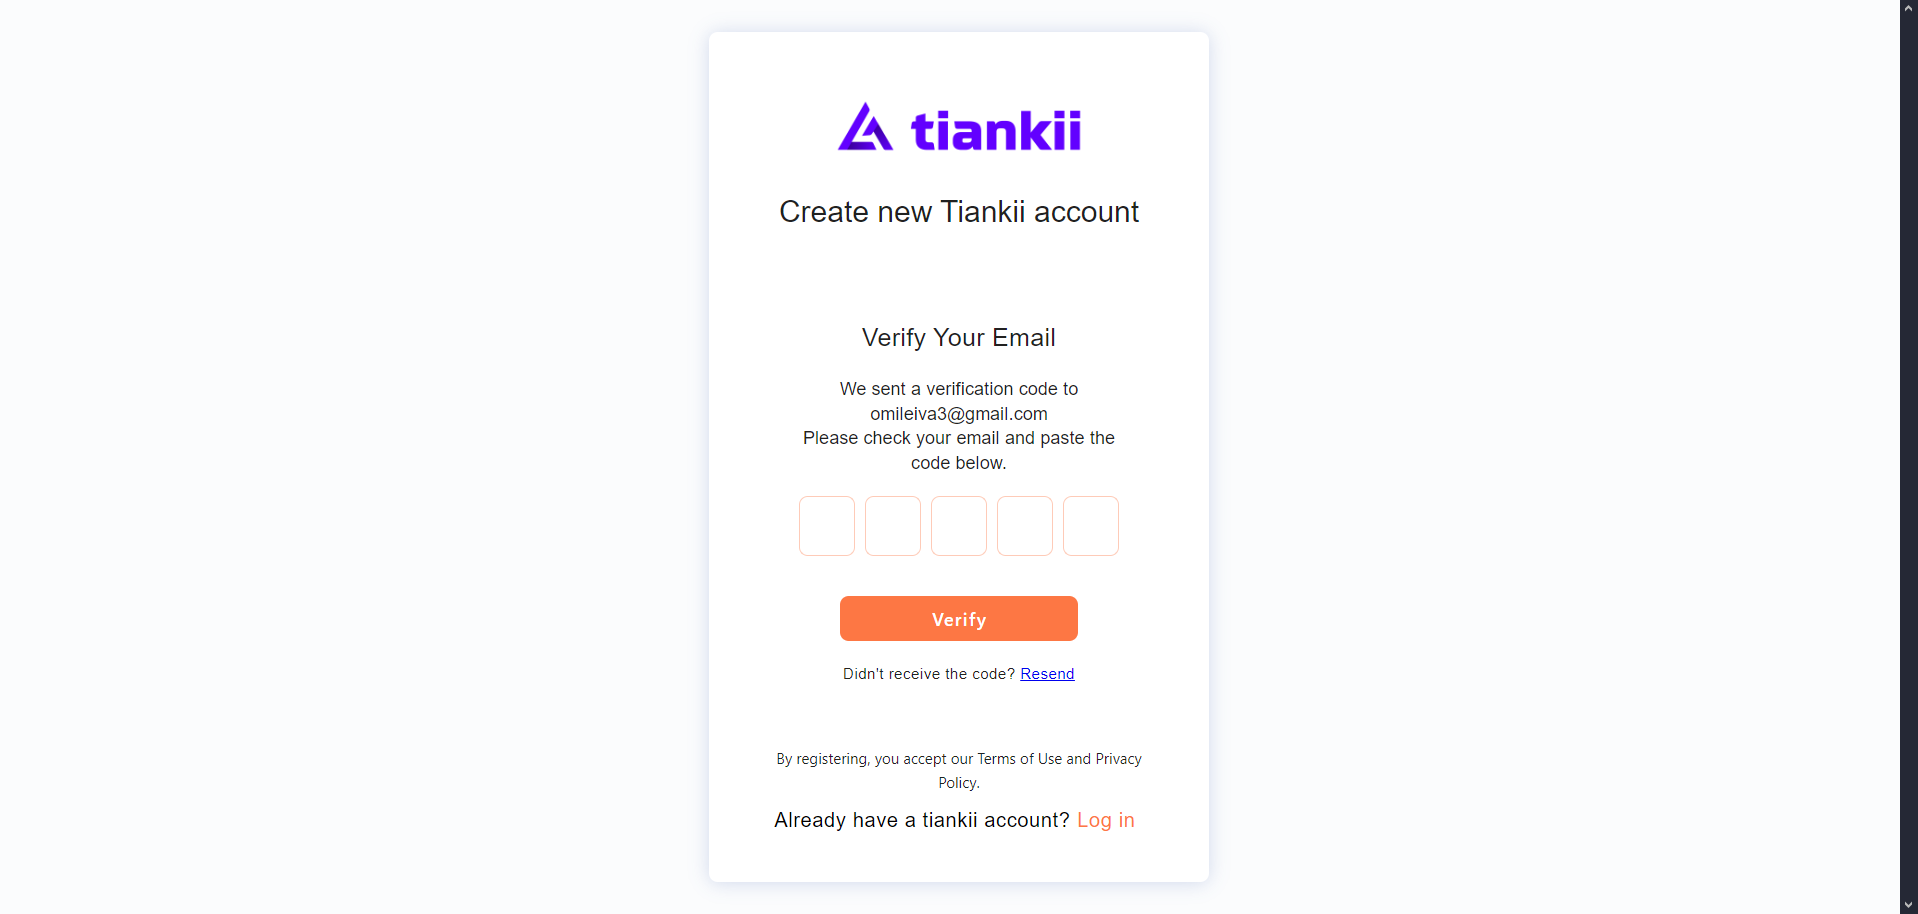The image size is (1918, 914).
Task: Focus the third verification code box
Action: point(959,526)
